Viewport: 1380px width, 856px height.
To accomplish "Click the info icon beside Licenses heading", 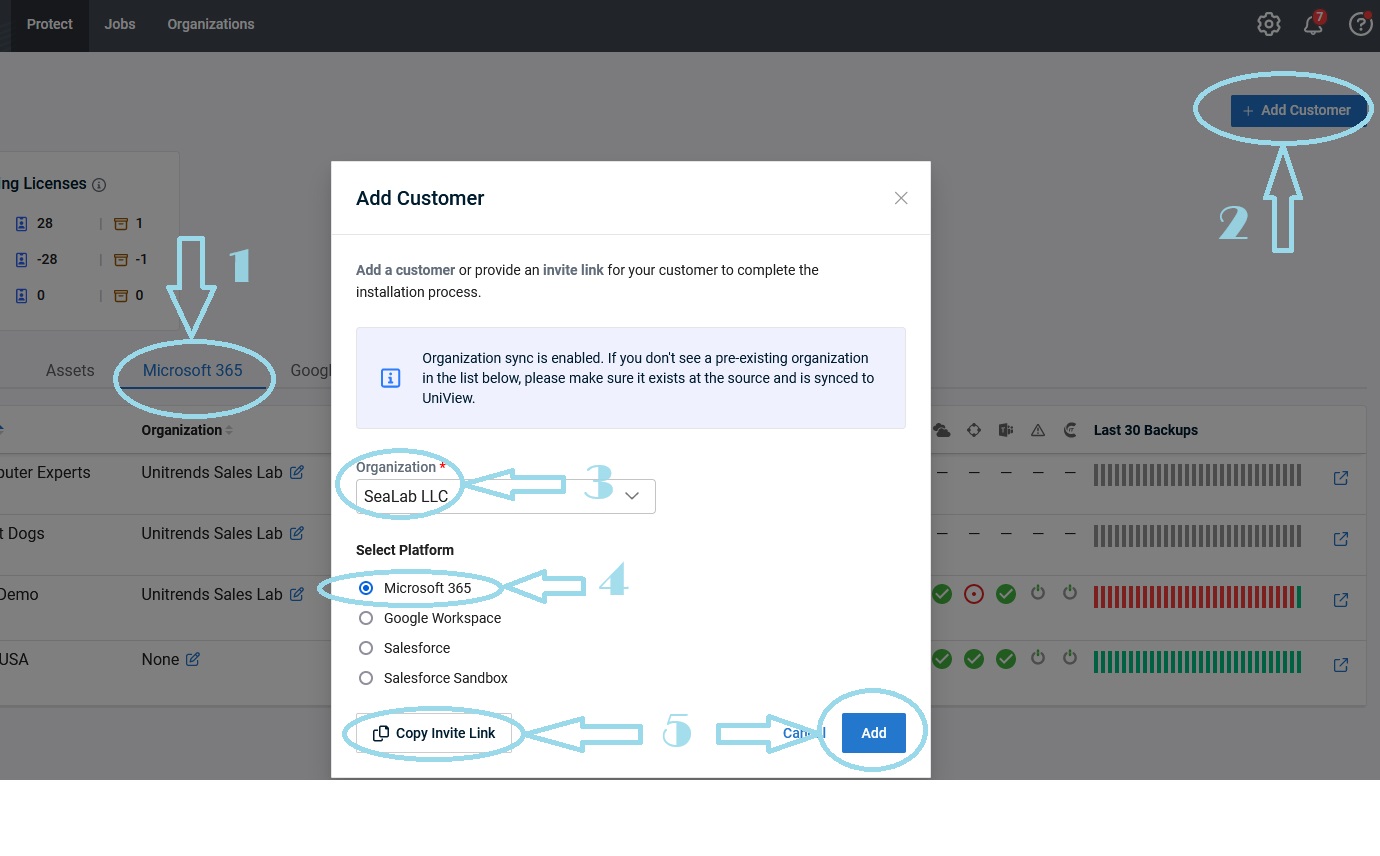I will (x=99, y=185).
